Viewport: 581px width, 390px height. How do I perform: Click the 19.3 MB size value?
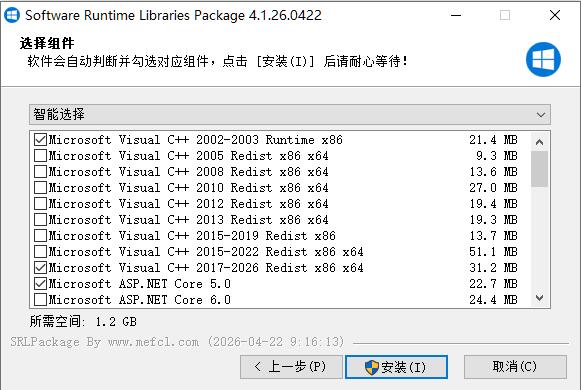tap(493, 220)
